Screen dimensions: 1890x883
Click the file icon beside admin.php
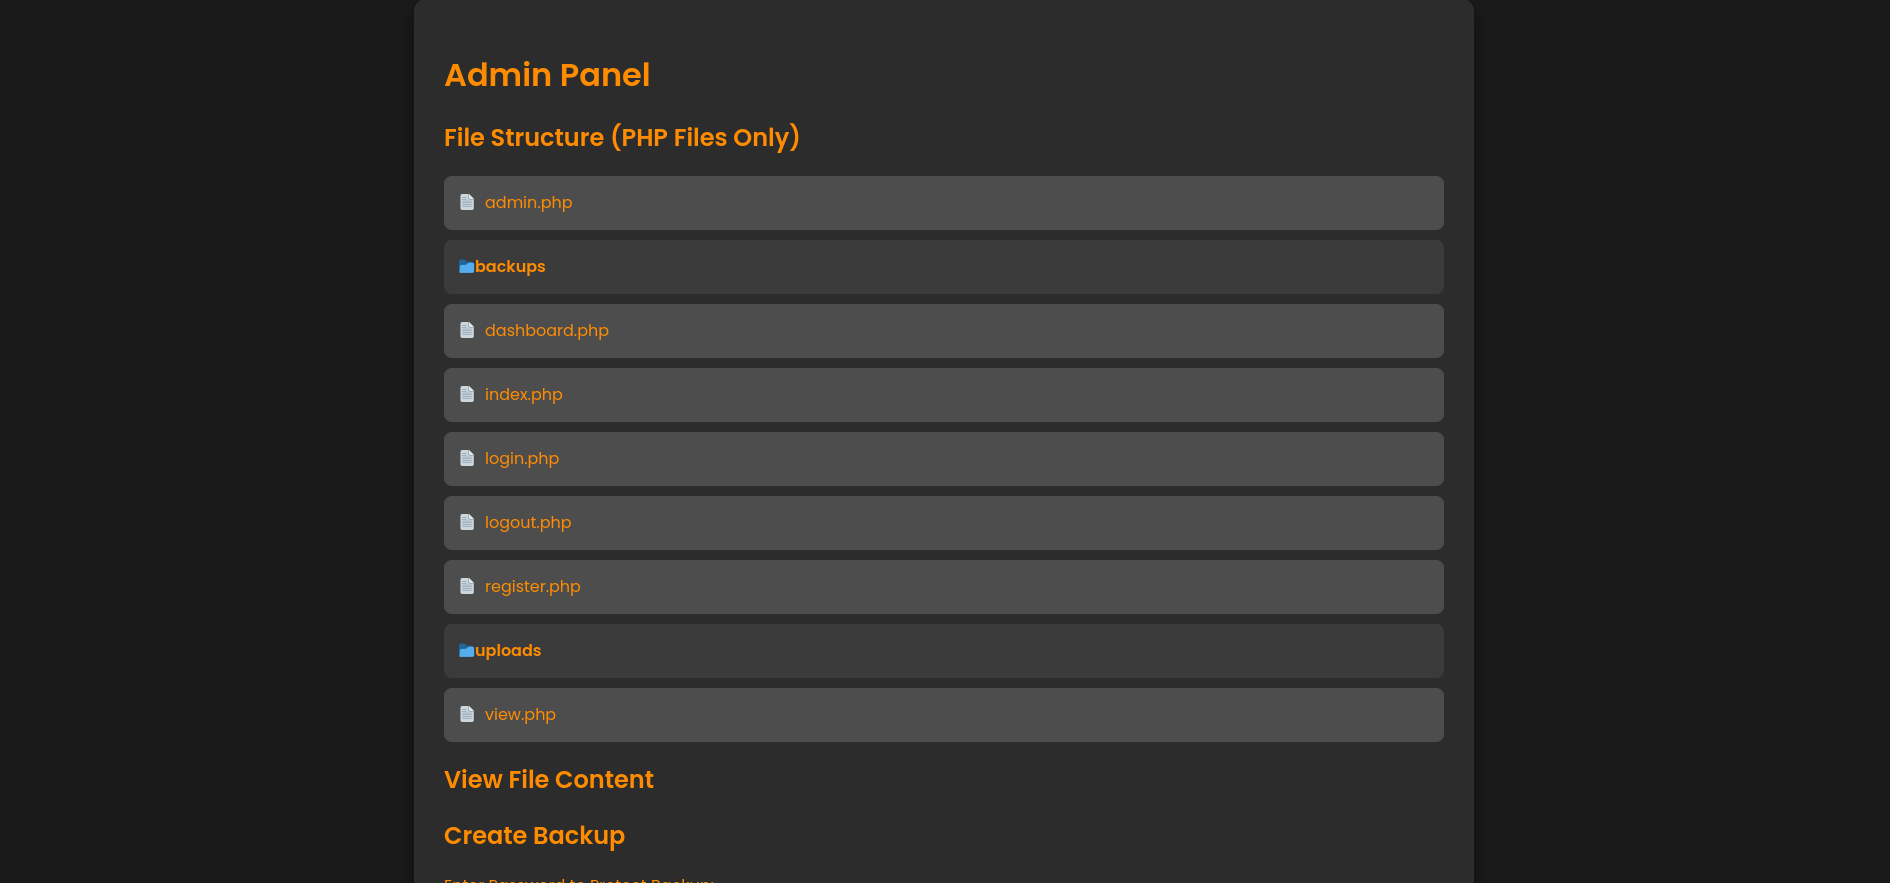467,203
